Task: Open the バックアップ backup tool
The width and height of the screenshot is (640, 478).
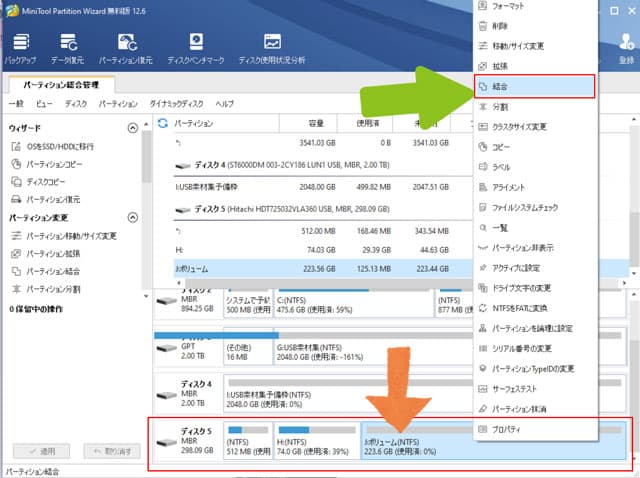Action: 20,49
